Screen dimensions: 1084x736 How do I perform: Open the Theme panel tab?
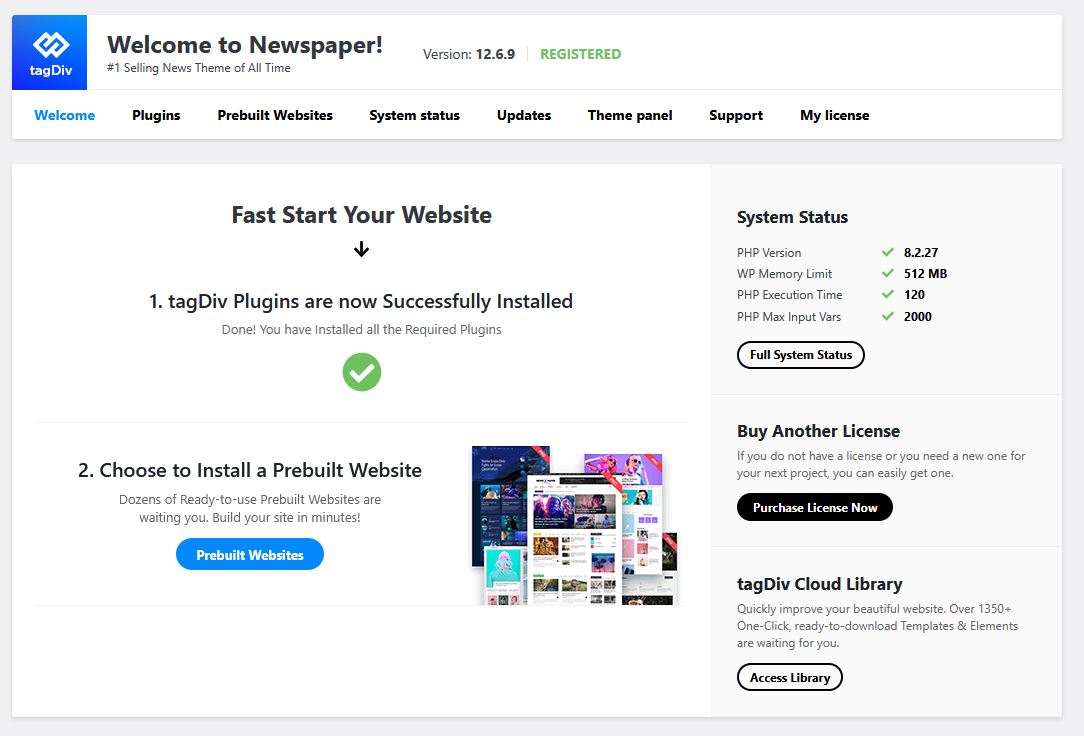[630, 115]
